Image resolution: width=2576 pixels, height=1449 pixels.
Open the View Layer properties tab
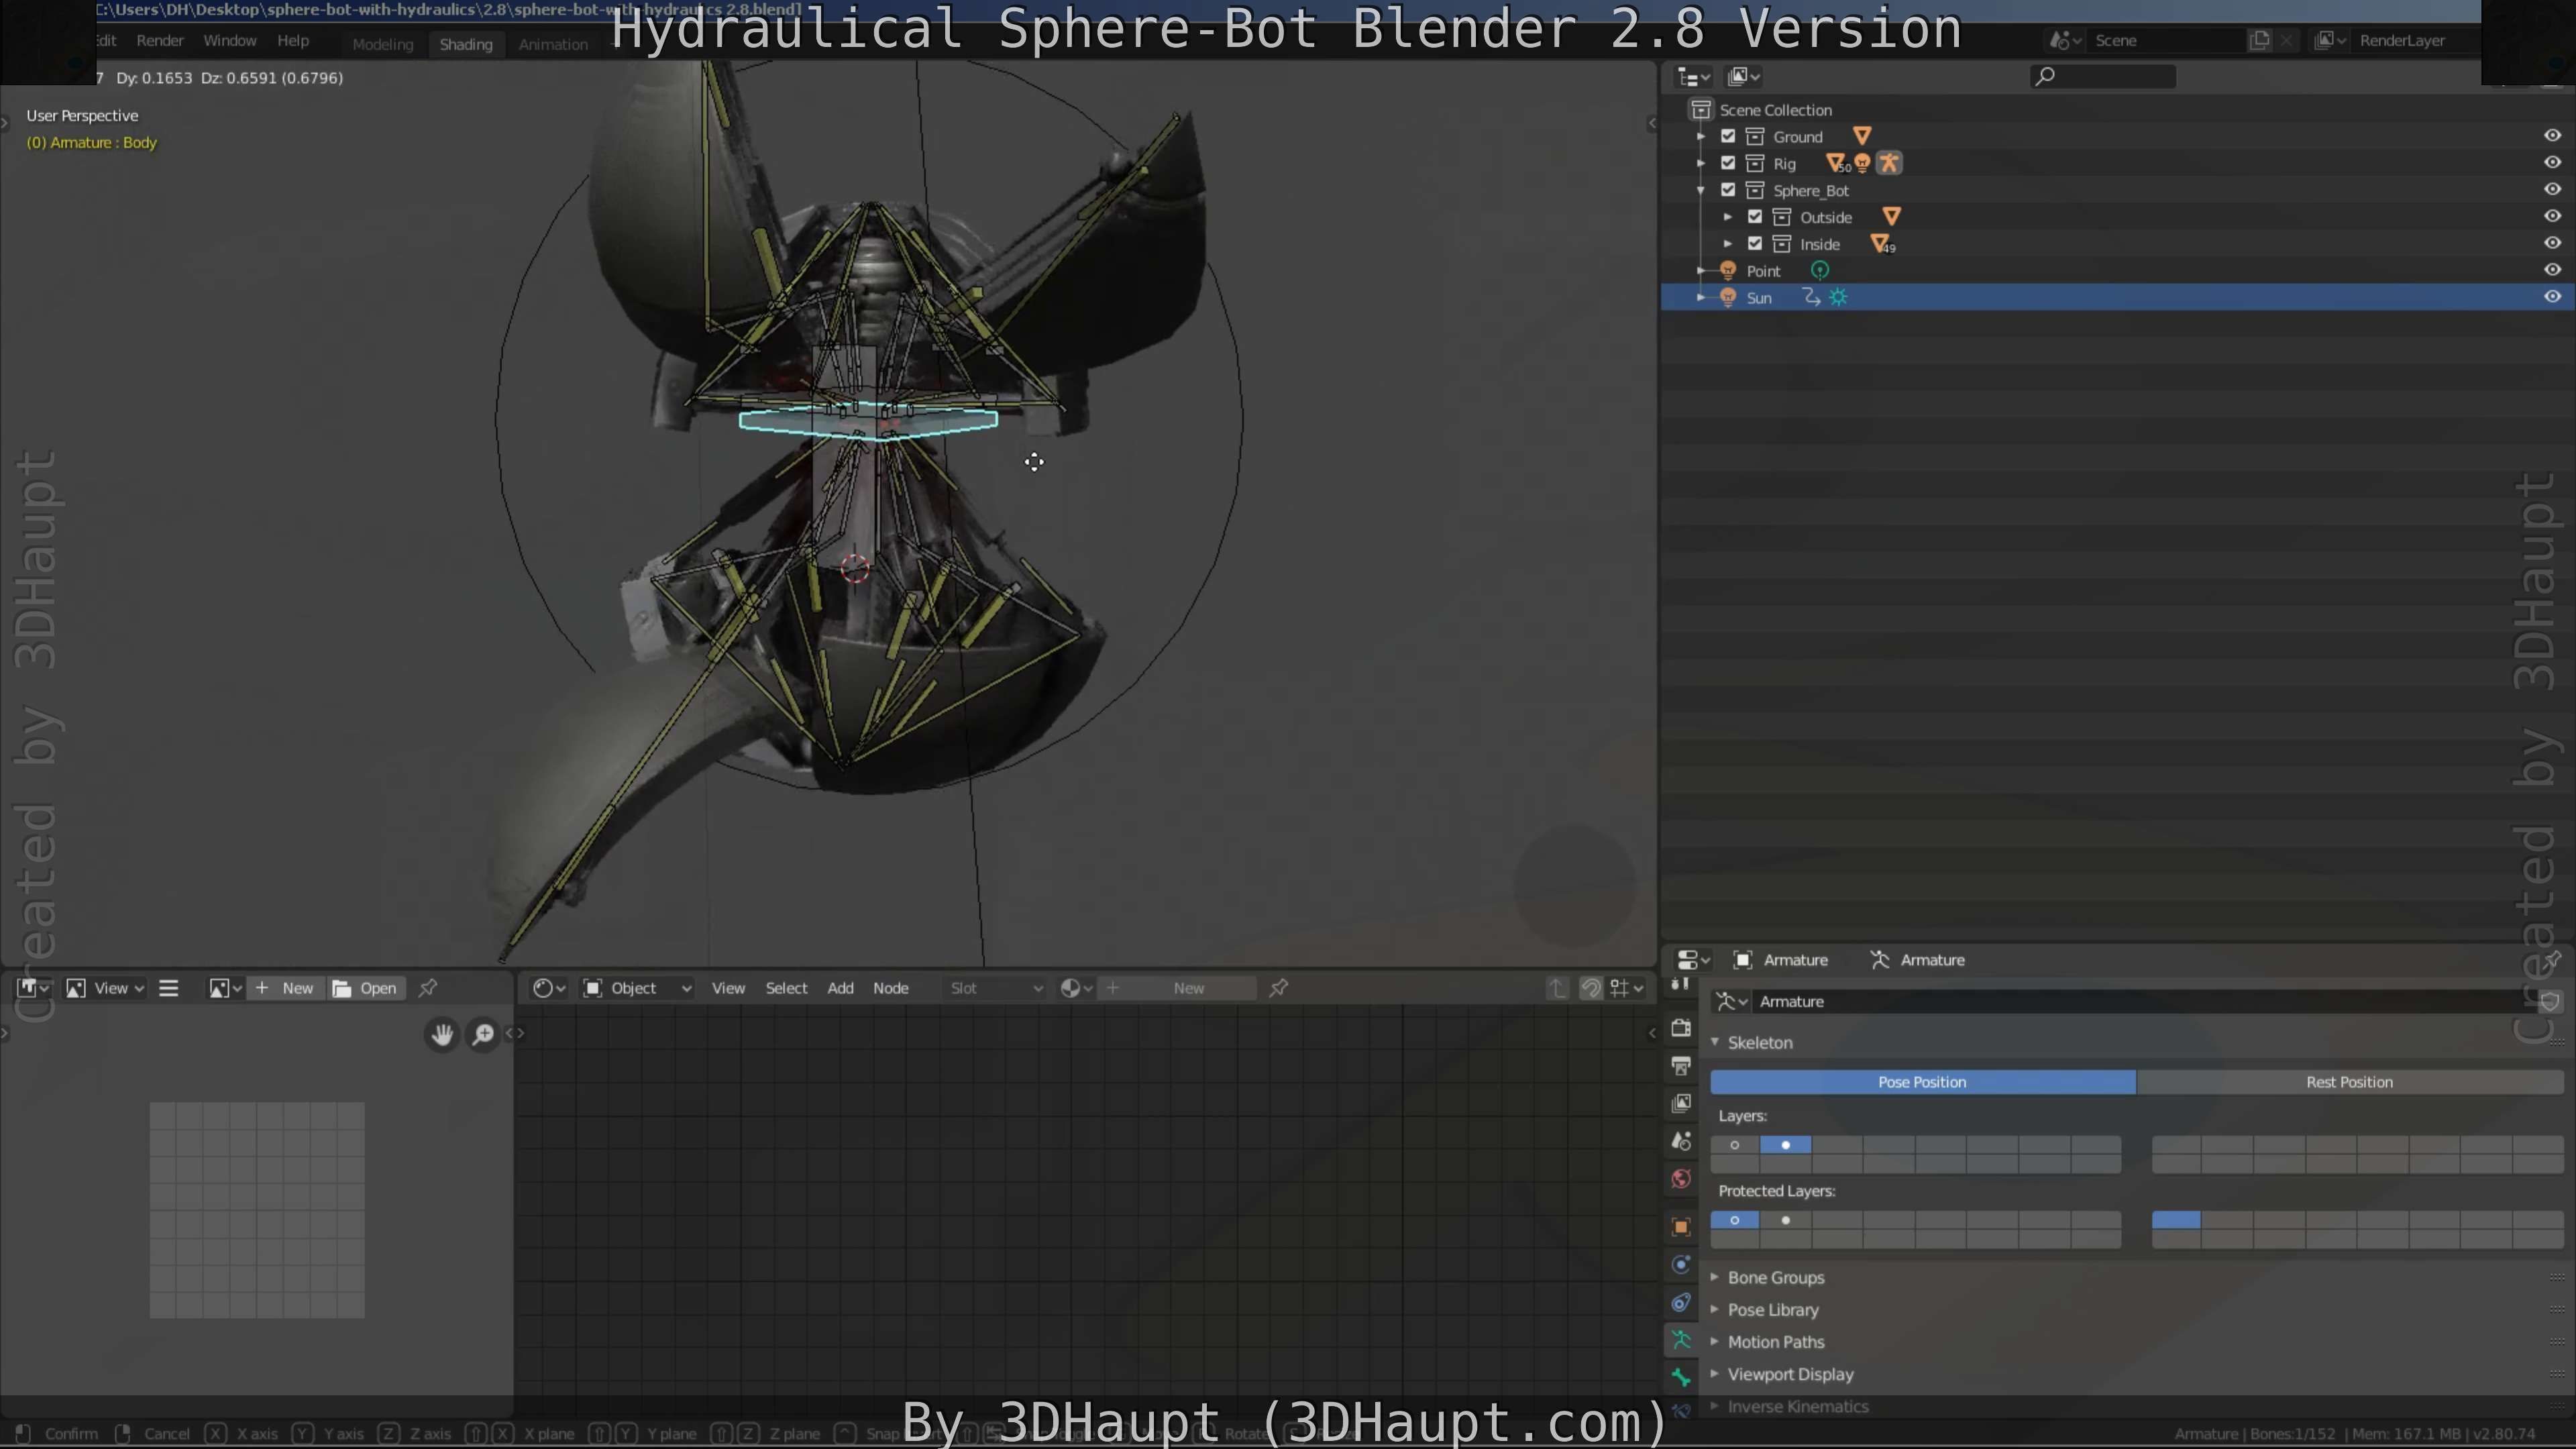1681,1103
